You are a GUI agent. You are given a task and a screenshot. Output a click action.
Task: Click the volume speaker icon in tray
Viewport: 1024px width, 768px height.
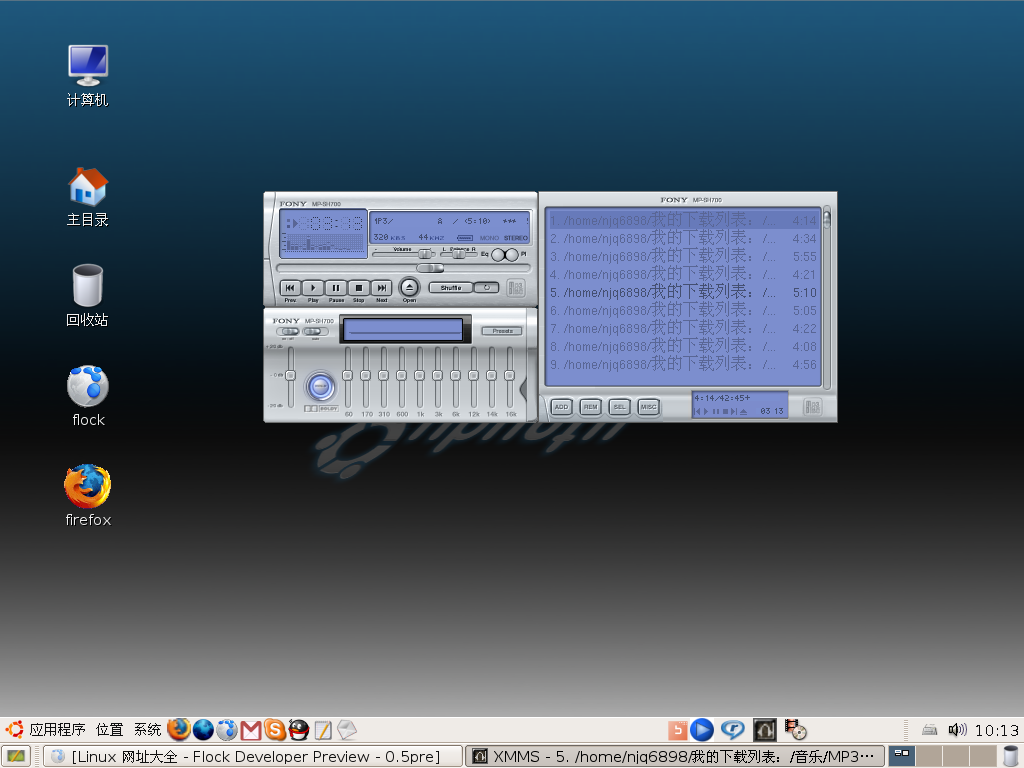[957, 729]
